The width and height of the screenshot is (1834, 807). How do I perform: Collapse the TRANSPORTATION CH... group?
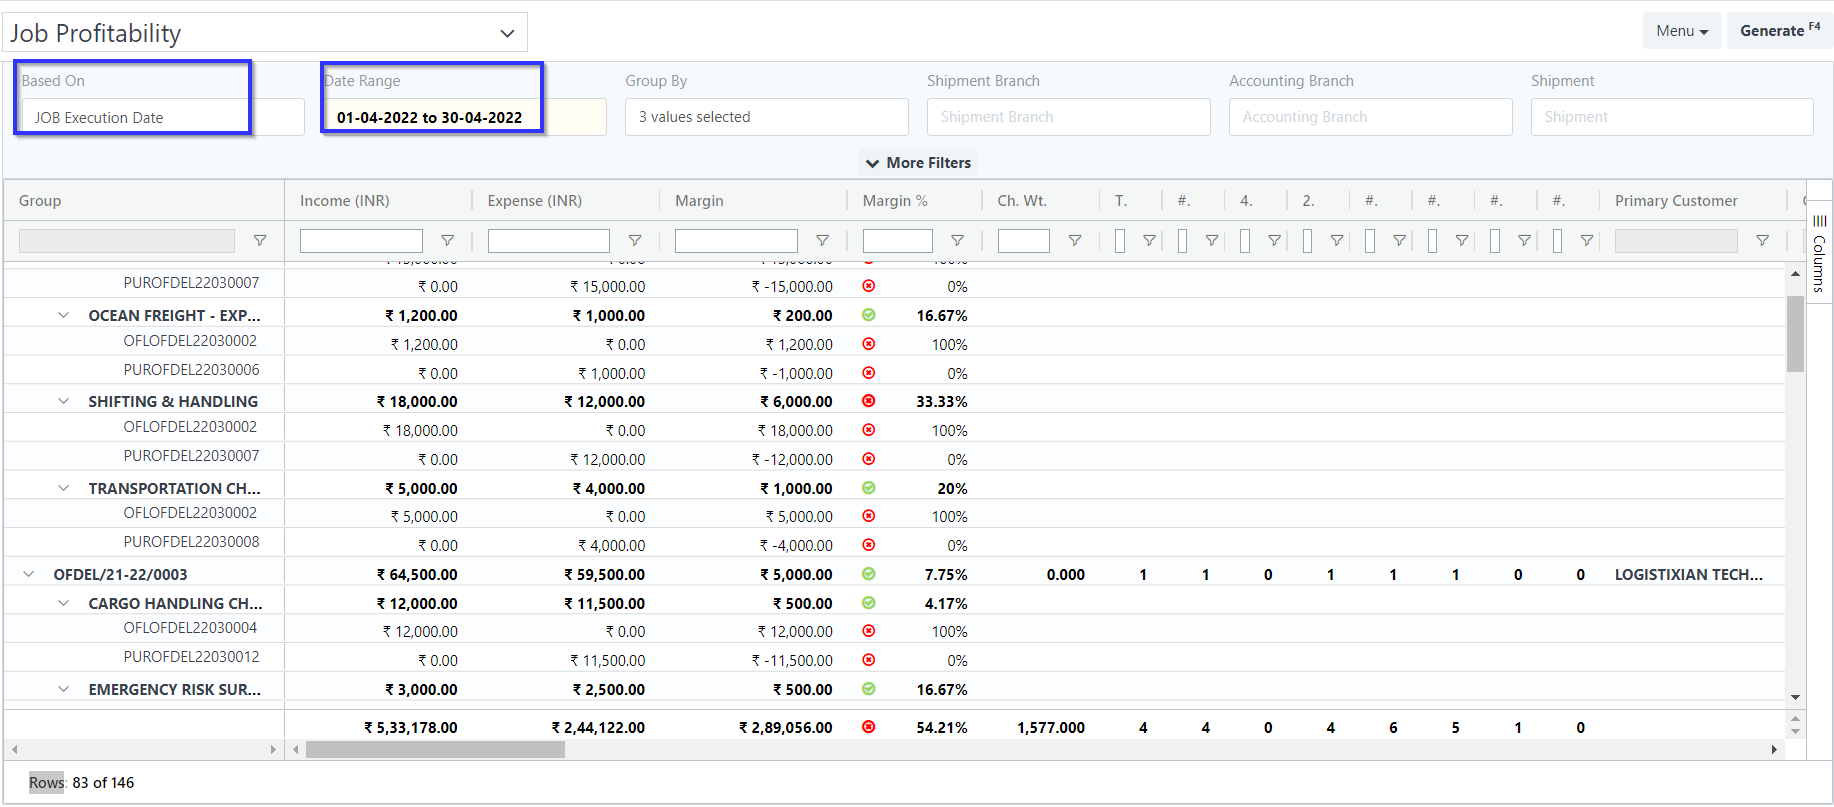(64, 488)
